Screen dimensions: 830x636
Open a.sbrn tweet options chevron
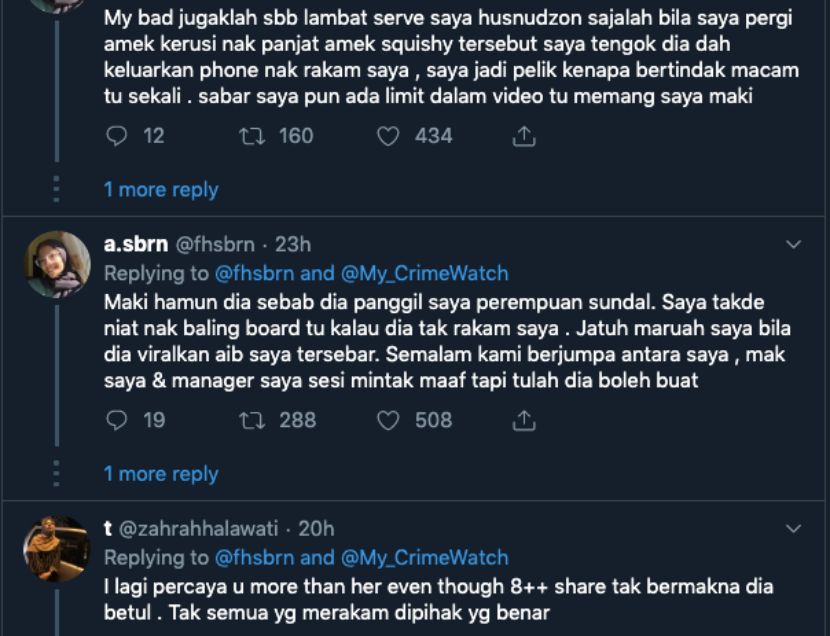pos(793,245)
